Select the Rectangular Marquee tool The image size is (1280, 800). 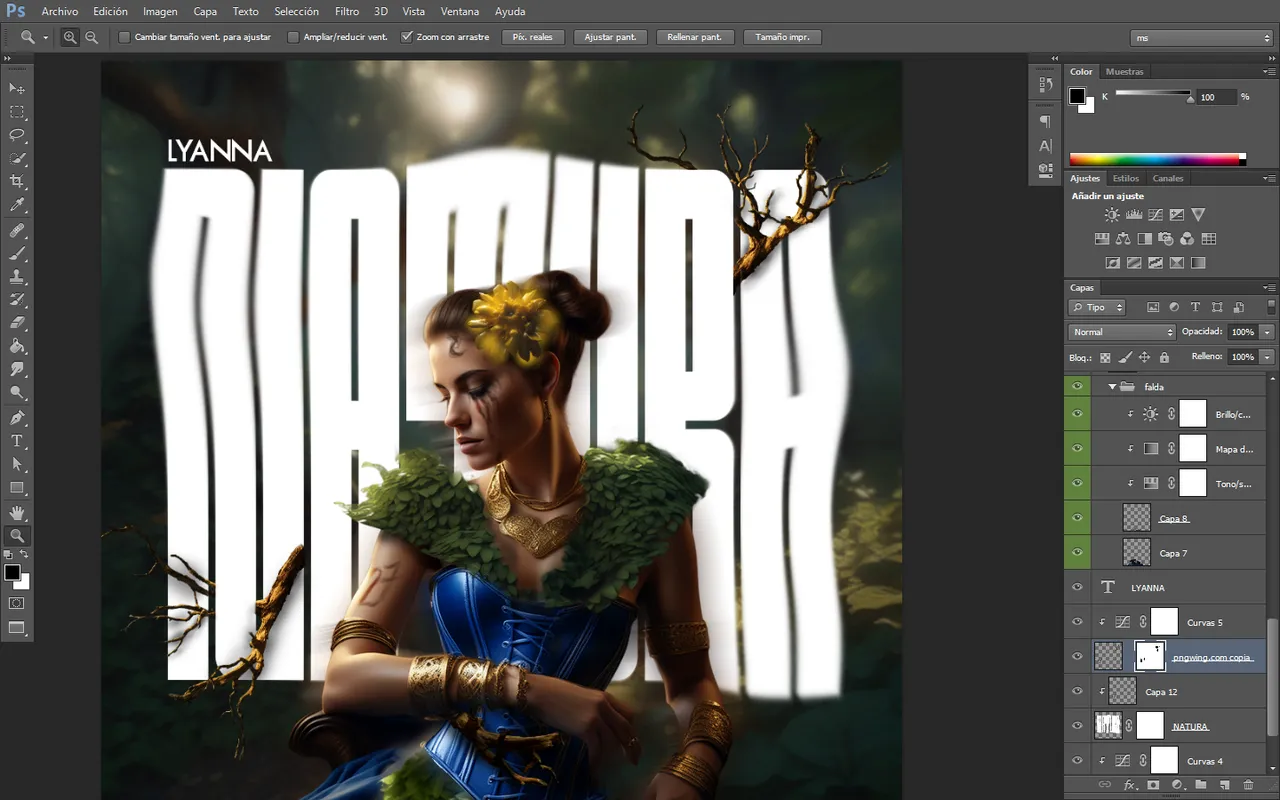pos(17,112)
